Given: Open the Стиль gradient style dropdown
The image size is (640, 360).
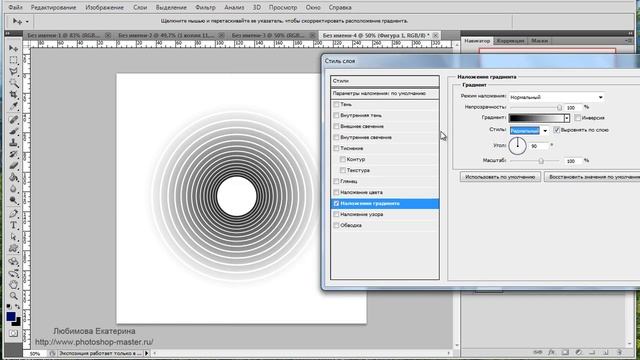Looking at the screenshot, I should pos(529,131).
